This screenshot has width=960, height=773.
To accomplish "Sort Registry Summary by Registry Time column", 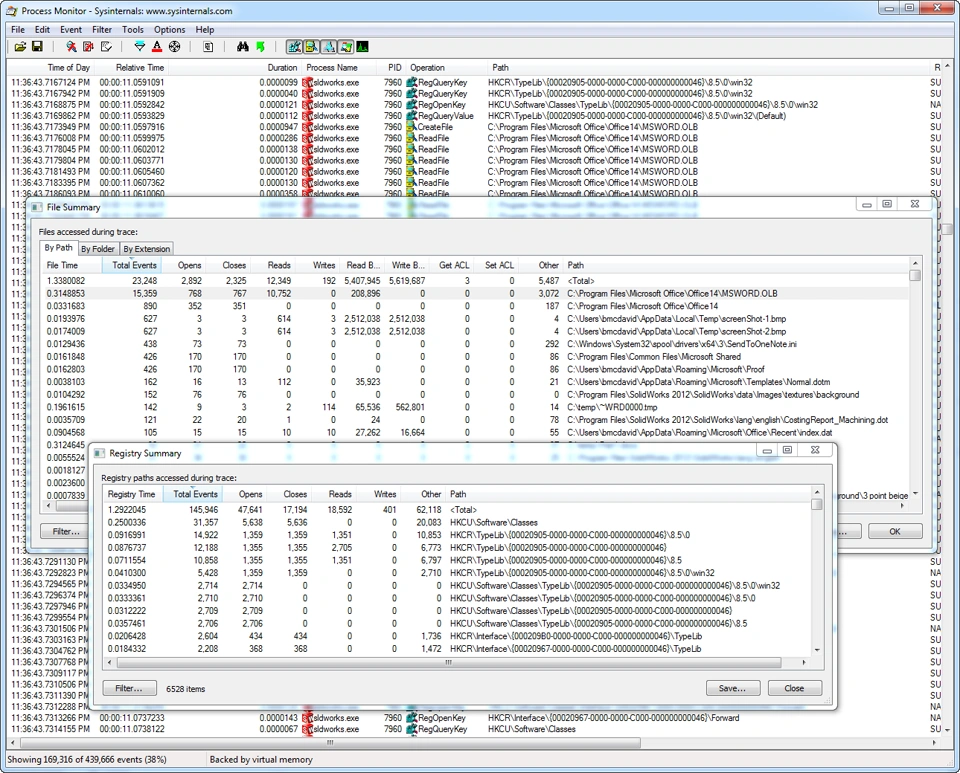I will [x=133, y=494].
